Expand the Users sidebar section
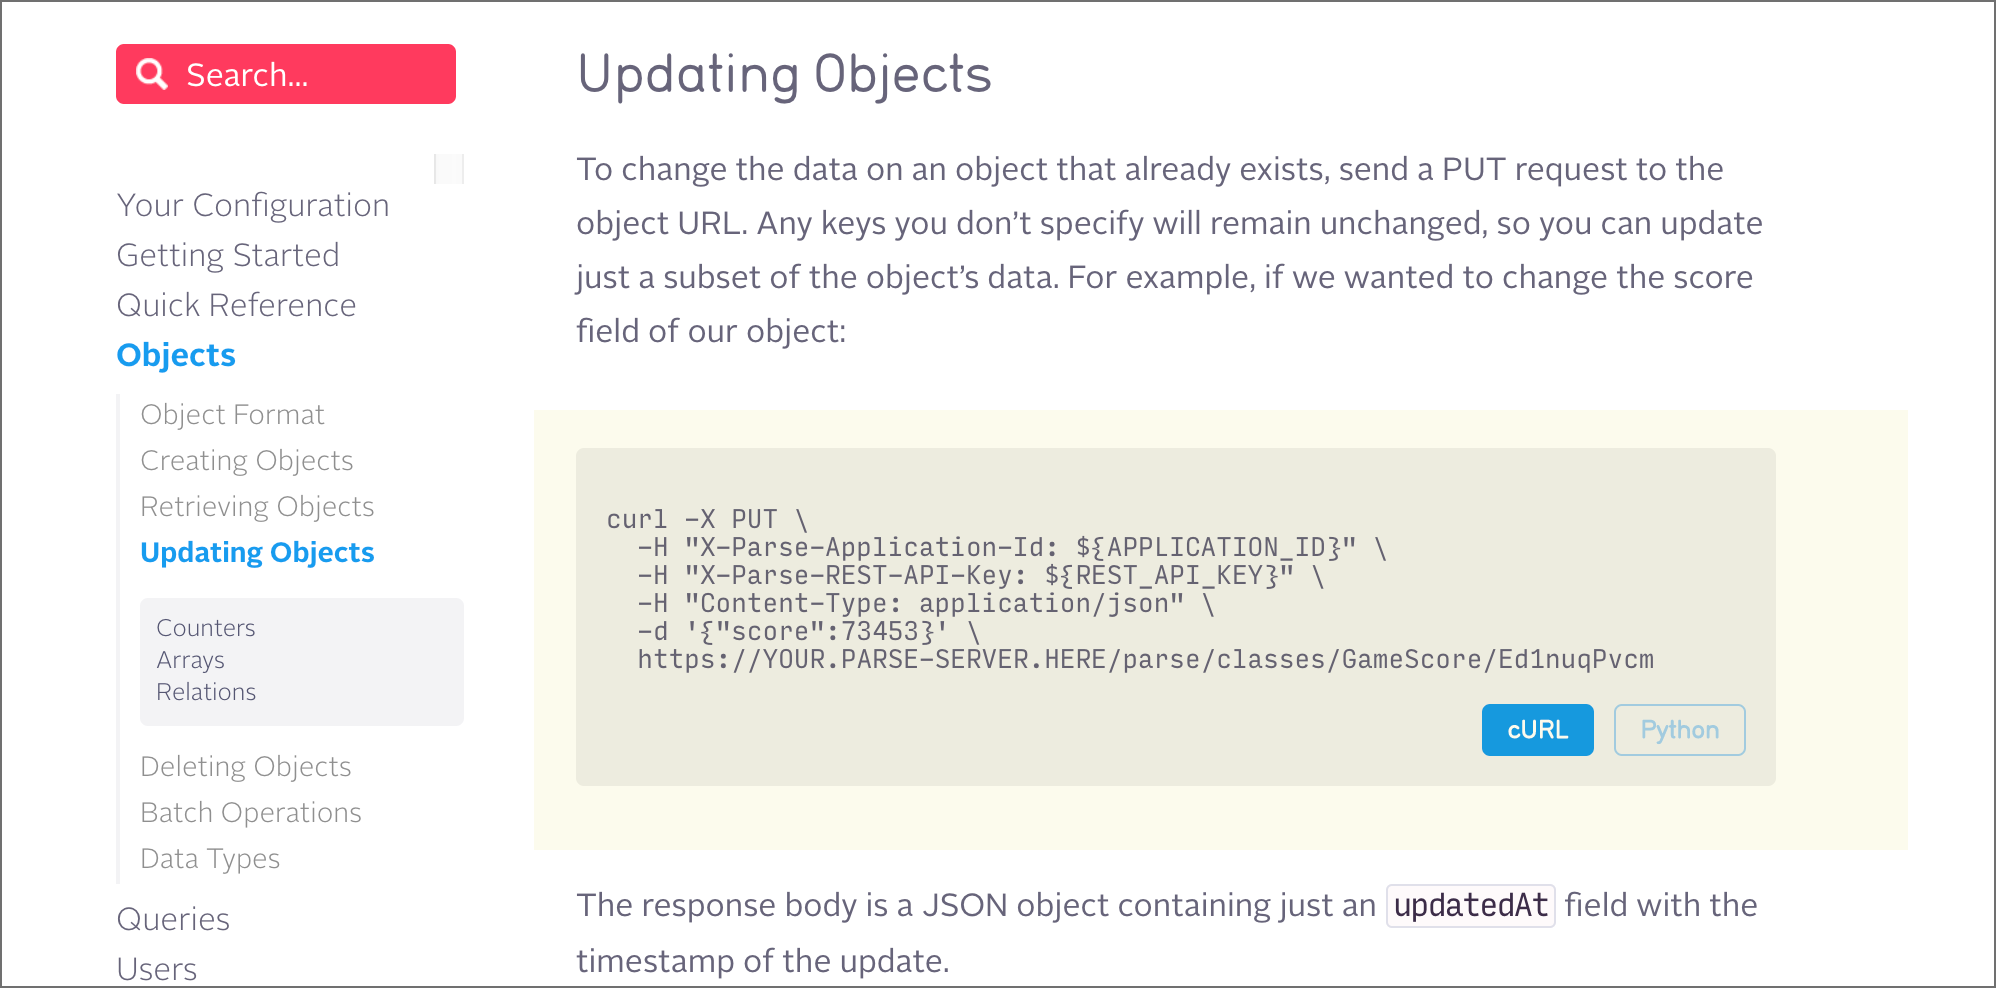 [157, 968]
